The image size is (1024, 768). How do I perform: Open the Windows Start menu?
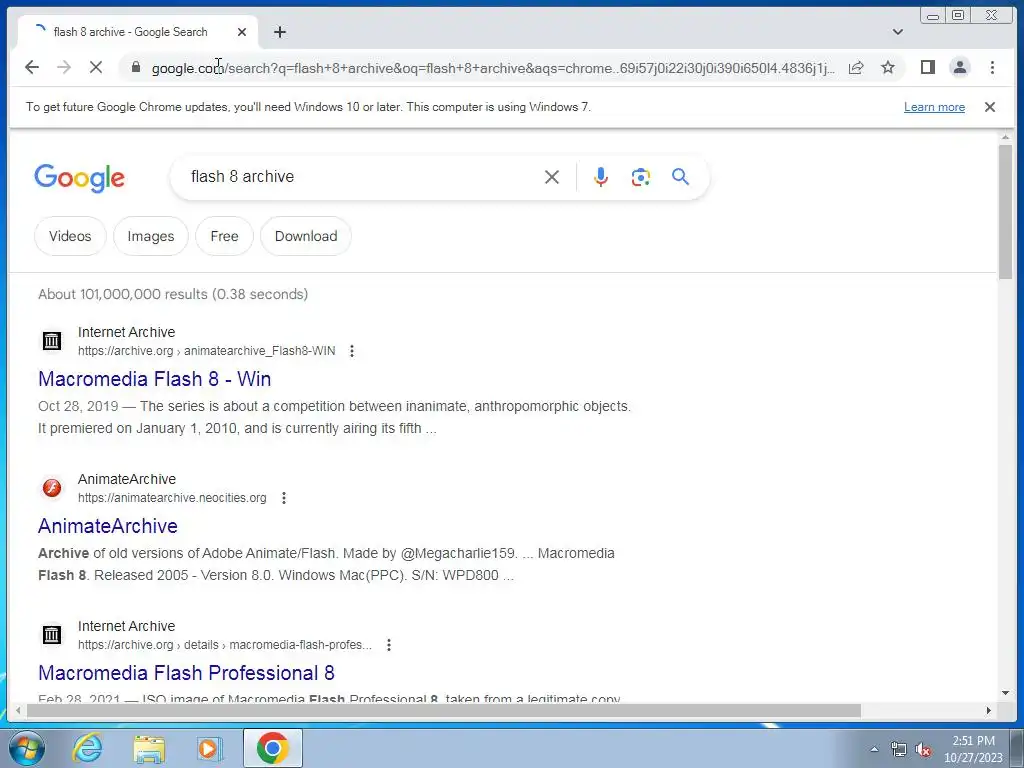pyautogui.click(x=26, y=748)
